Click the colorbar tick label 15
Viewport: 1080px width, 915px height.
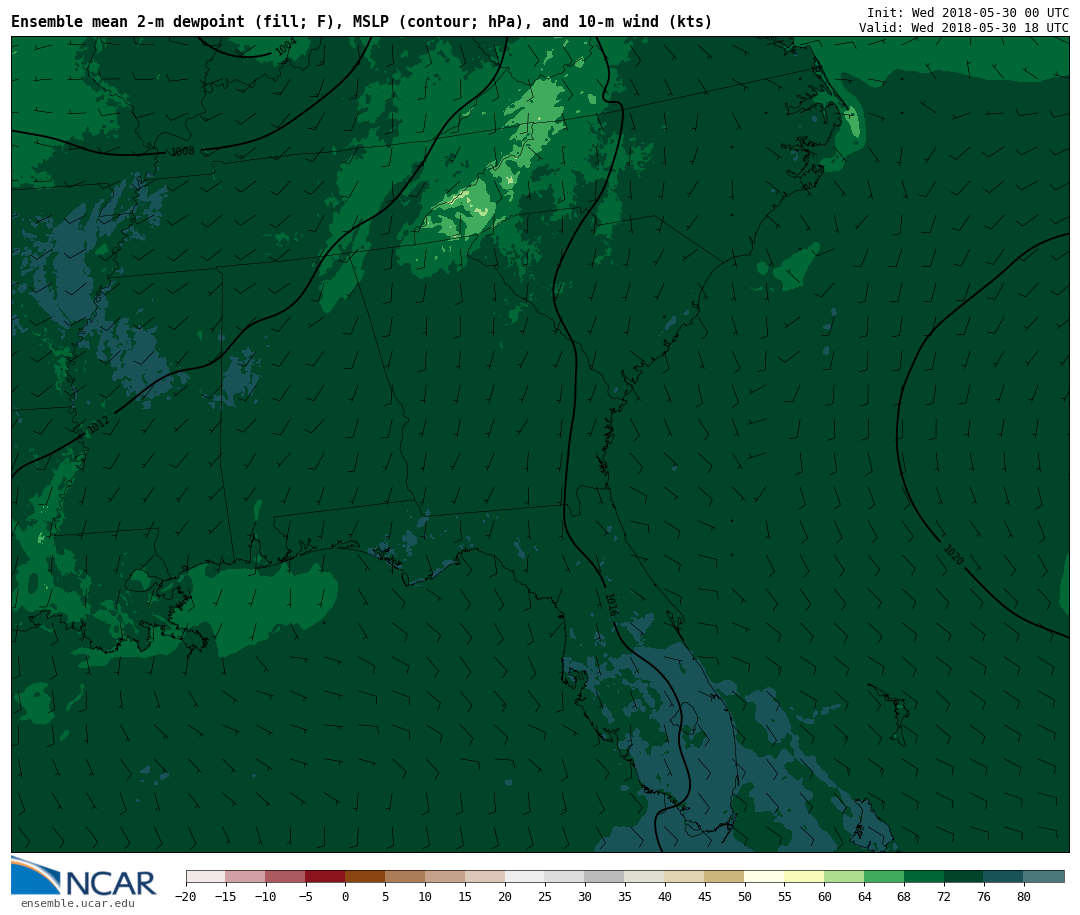[465, 896]
